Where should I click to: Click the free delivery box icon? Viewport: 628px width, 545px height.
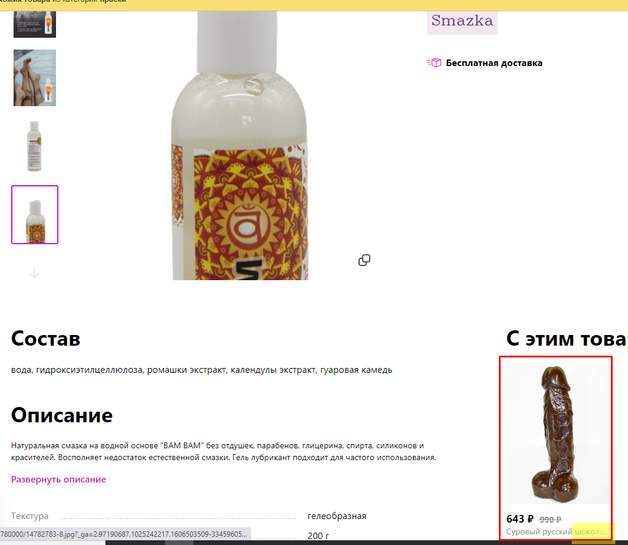[434, 63]
